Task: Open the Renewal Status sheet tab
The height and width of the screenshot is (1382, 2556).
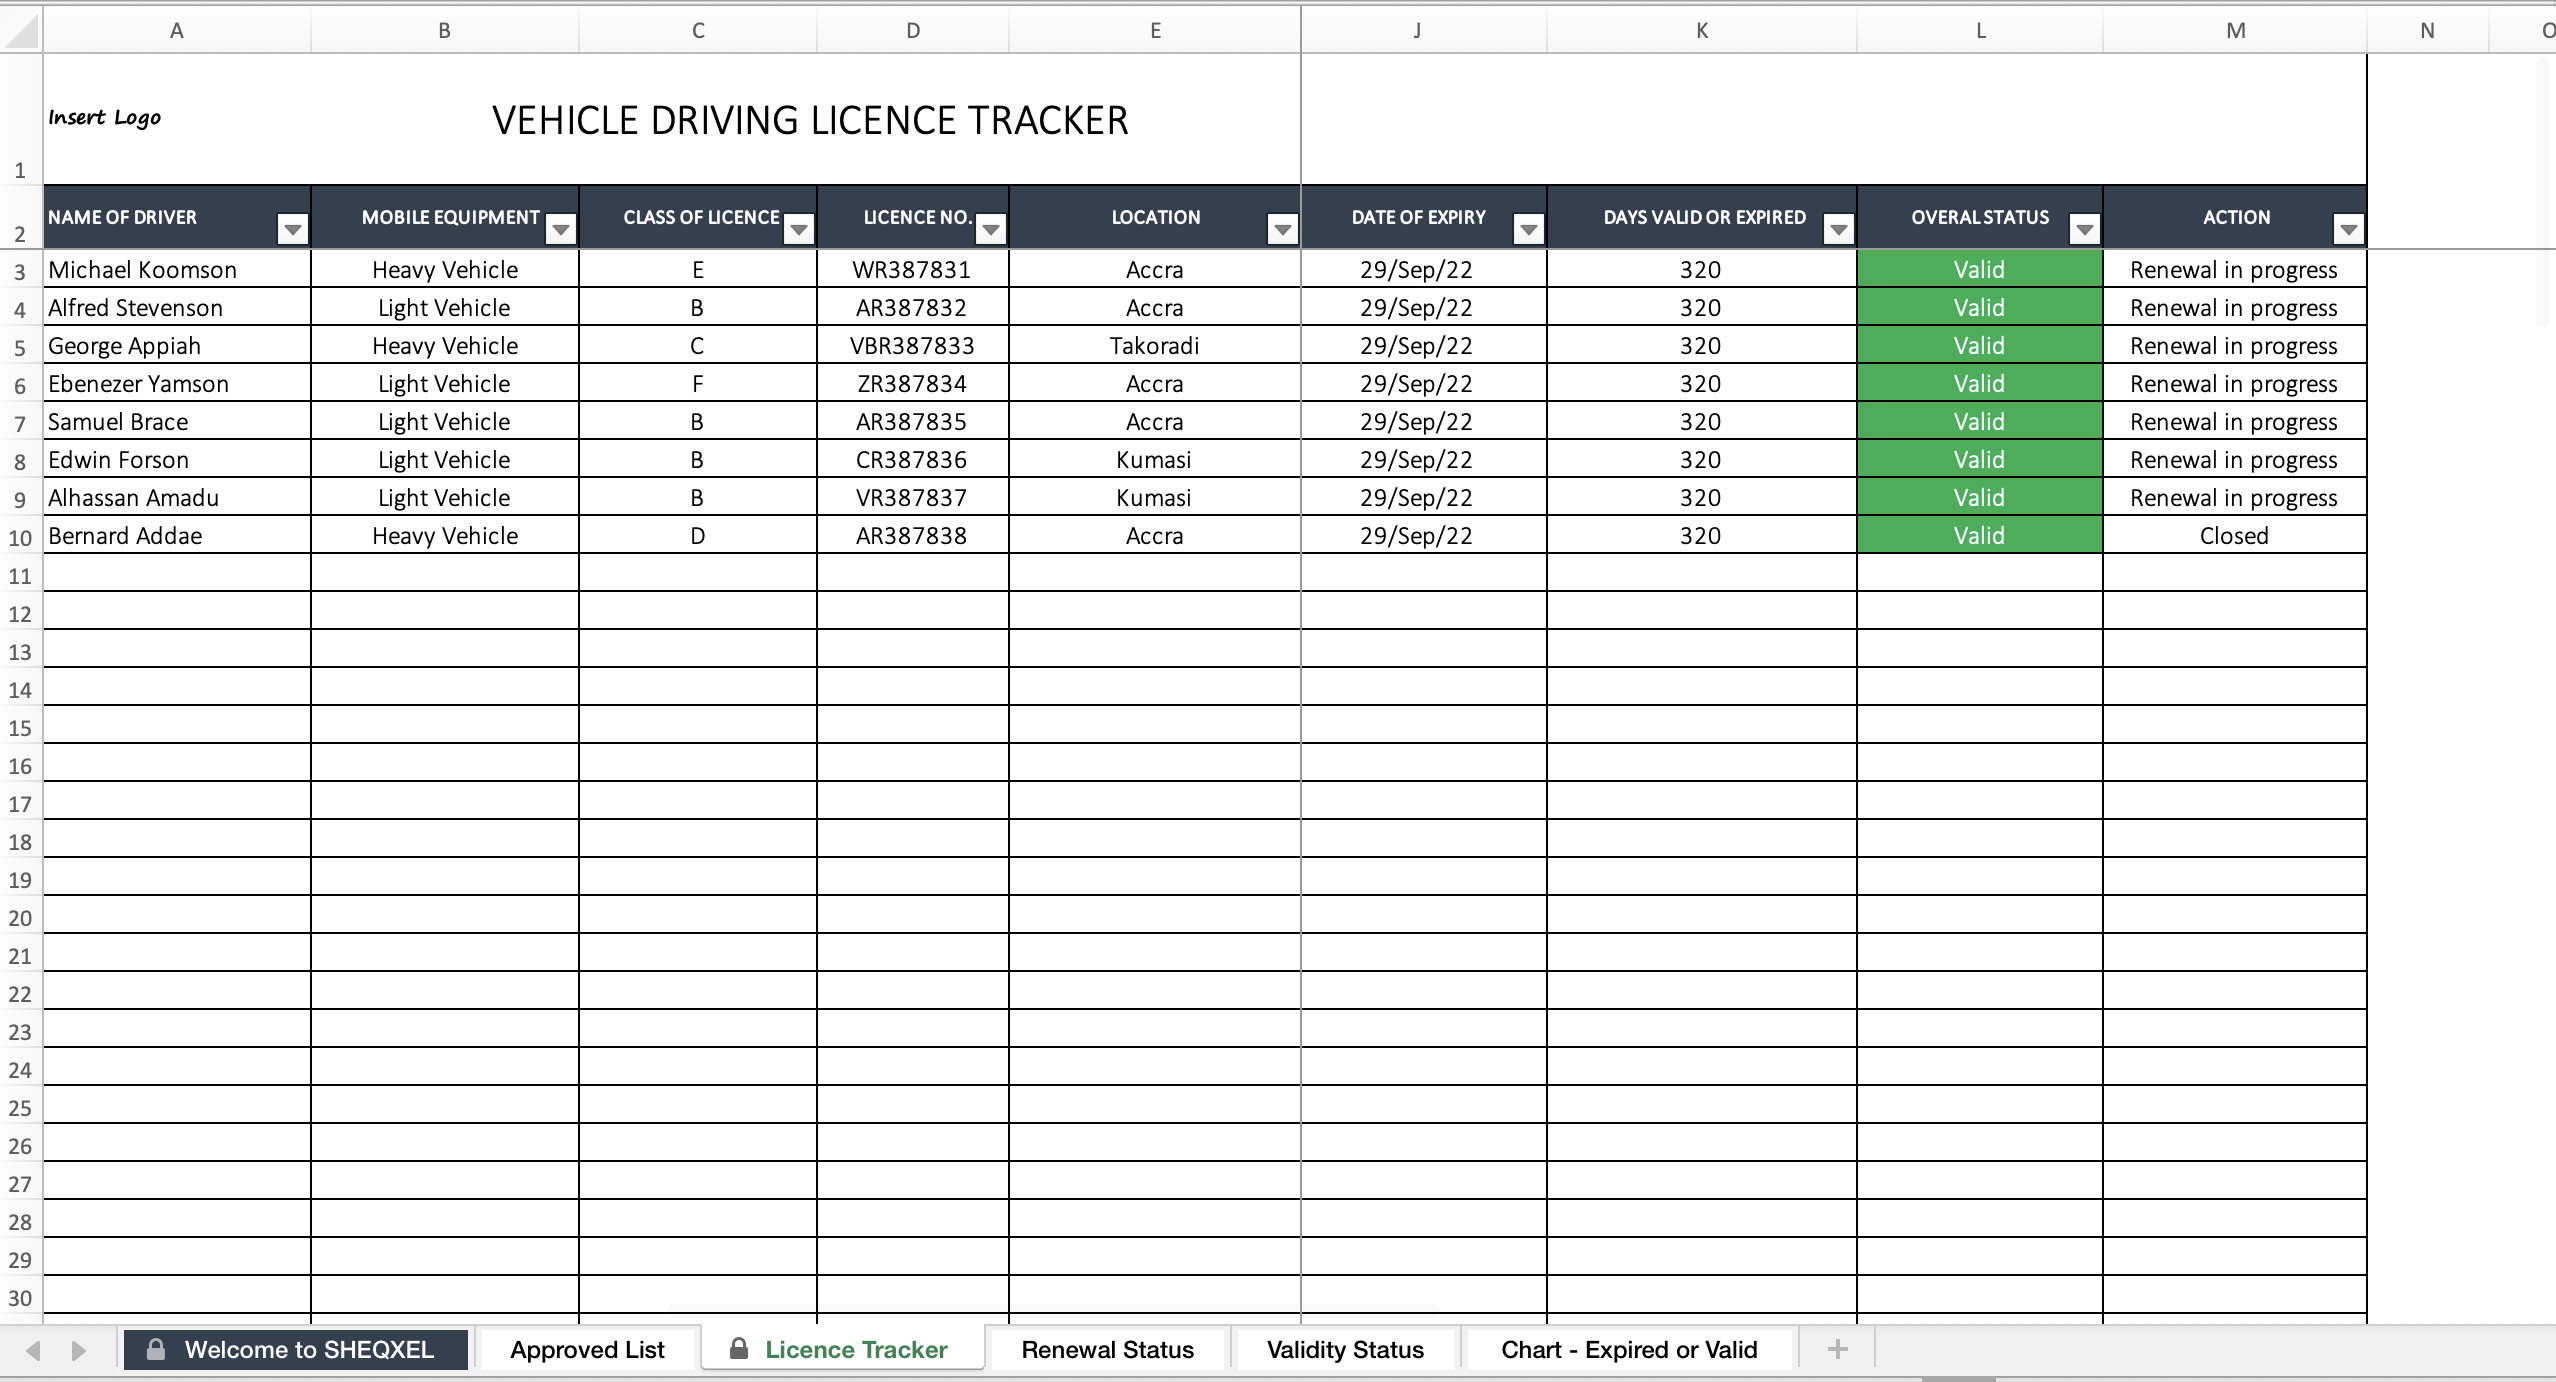Action: tap(1107, 1349)
